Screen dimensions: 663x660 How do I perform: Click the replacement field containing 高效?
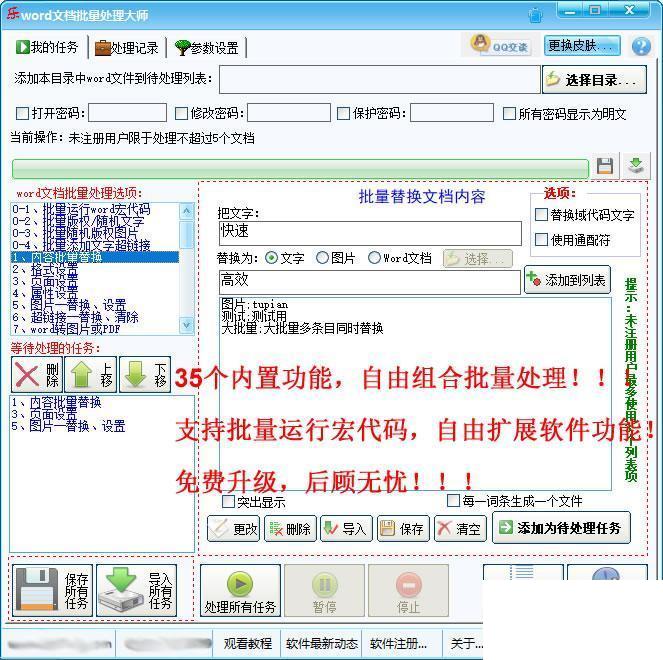point(370,282)
